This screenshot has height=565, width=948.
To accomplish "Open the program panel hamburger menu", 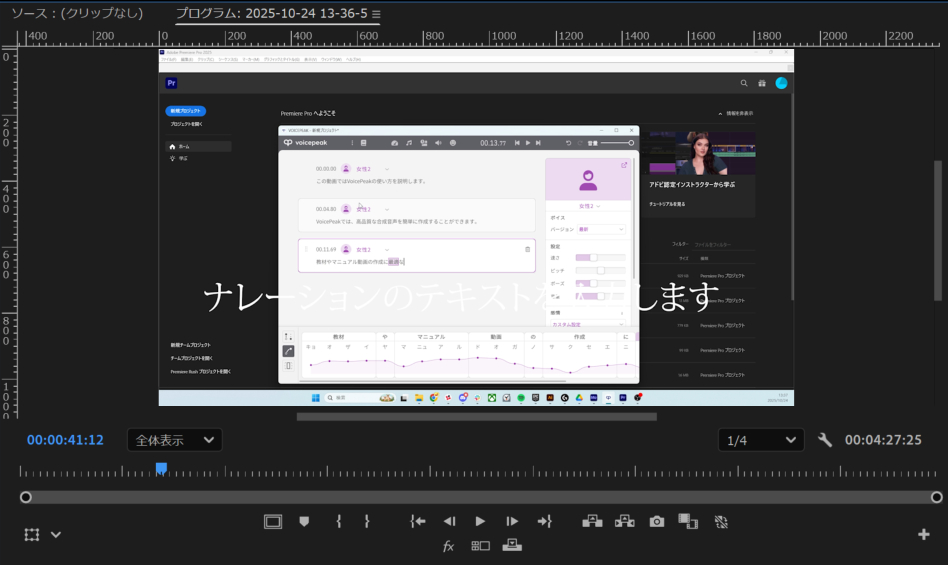I will 376,14.
